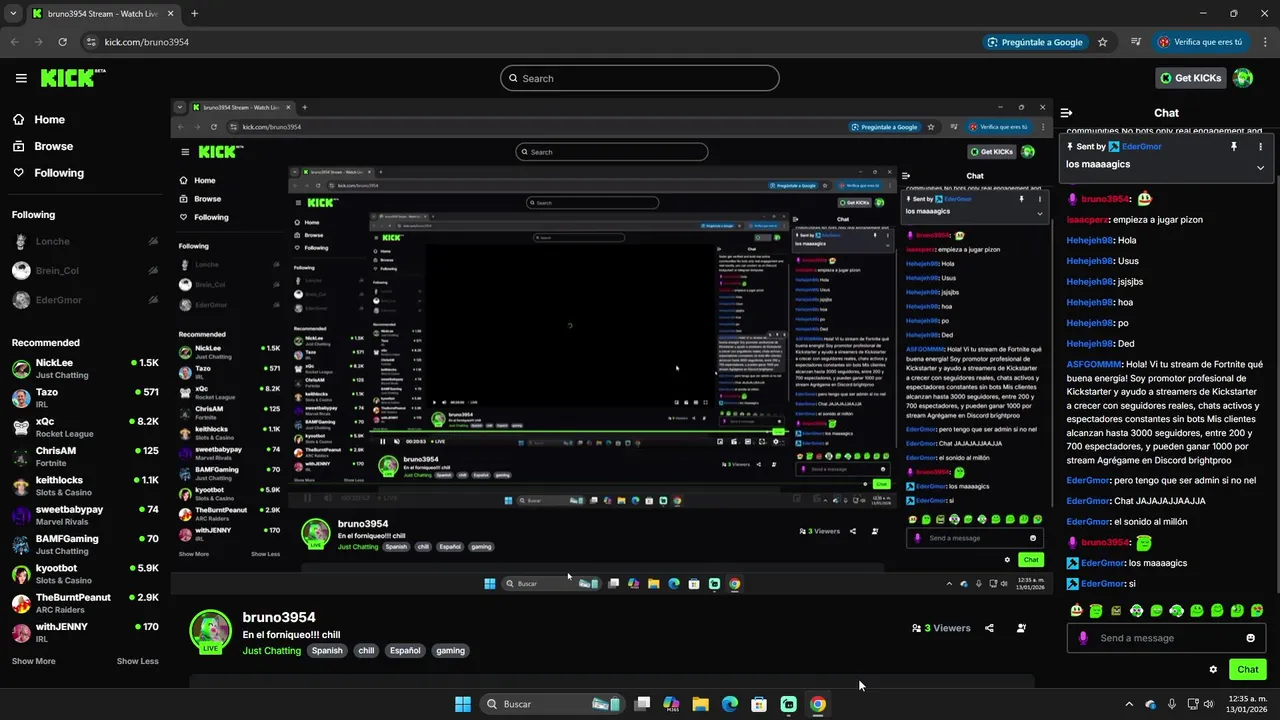Viewport: 1280px width, 720px height.
Task: Select the bruno3954 Stream browser tab
Action: 101,14
